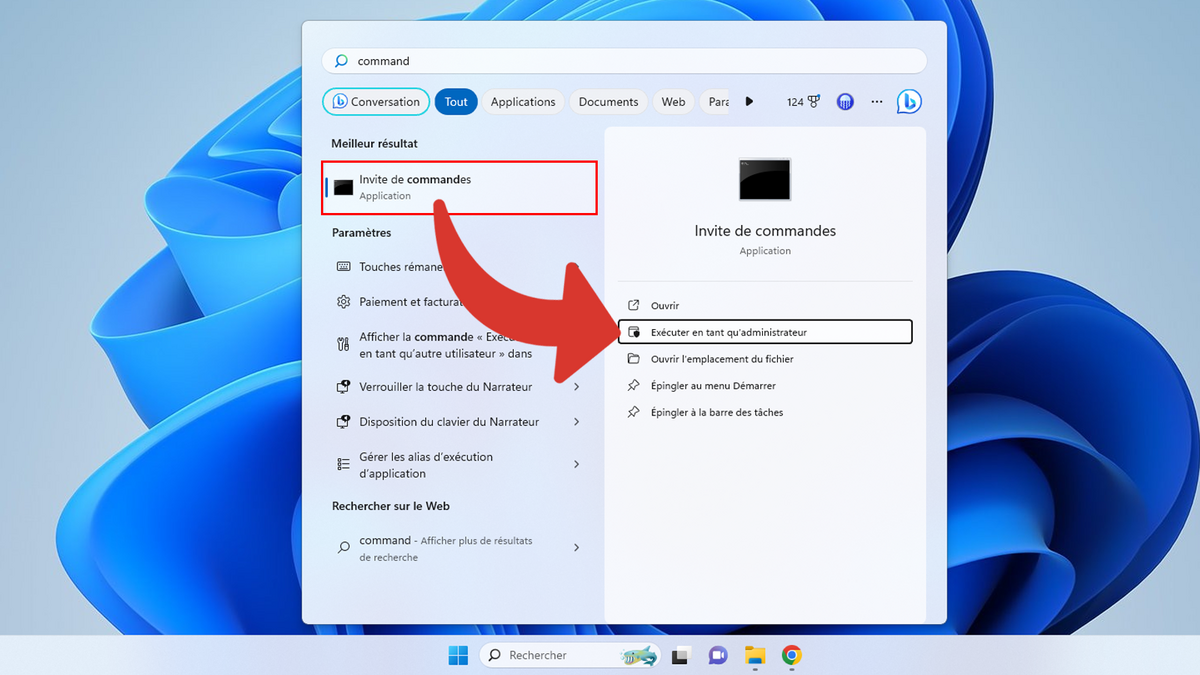Switch to the Applications filter tab
This screenshot has width=1200, height=675.
(523, 102)
